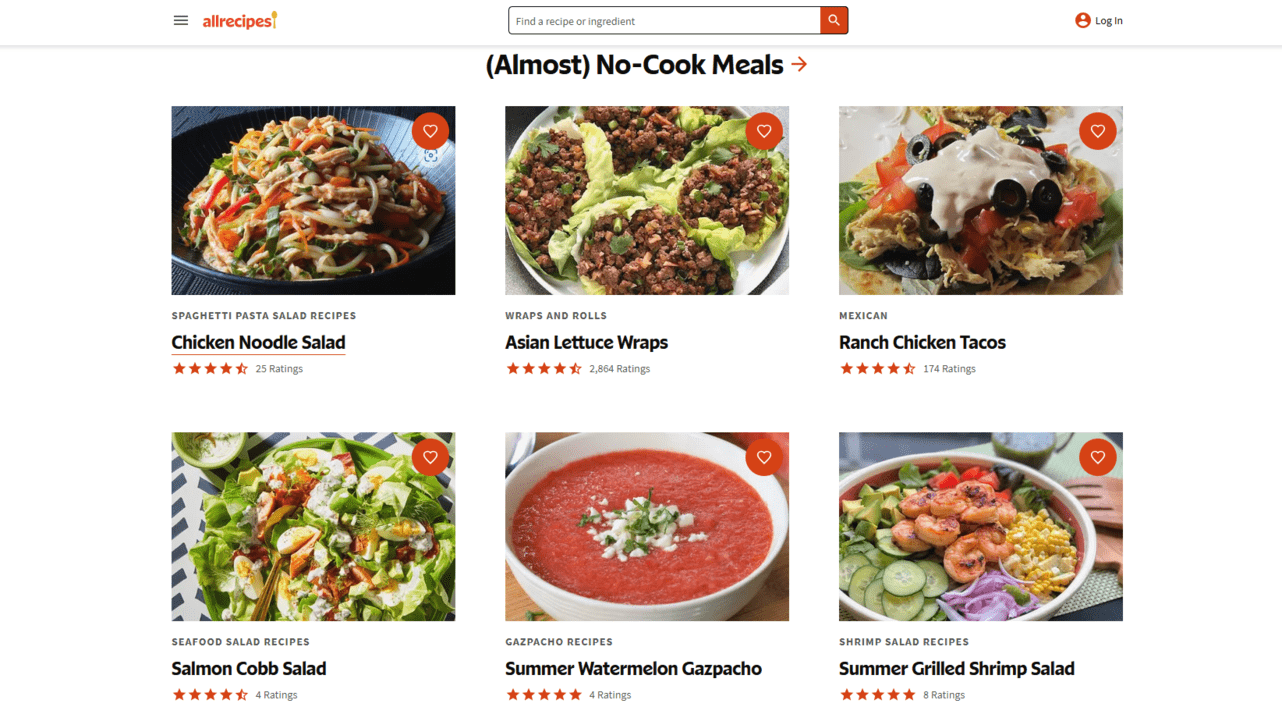
Task: Save Salmon Cobb Salad to favorites
Action: pyautogui.click(x=430, y=457)
